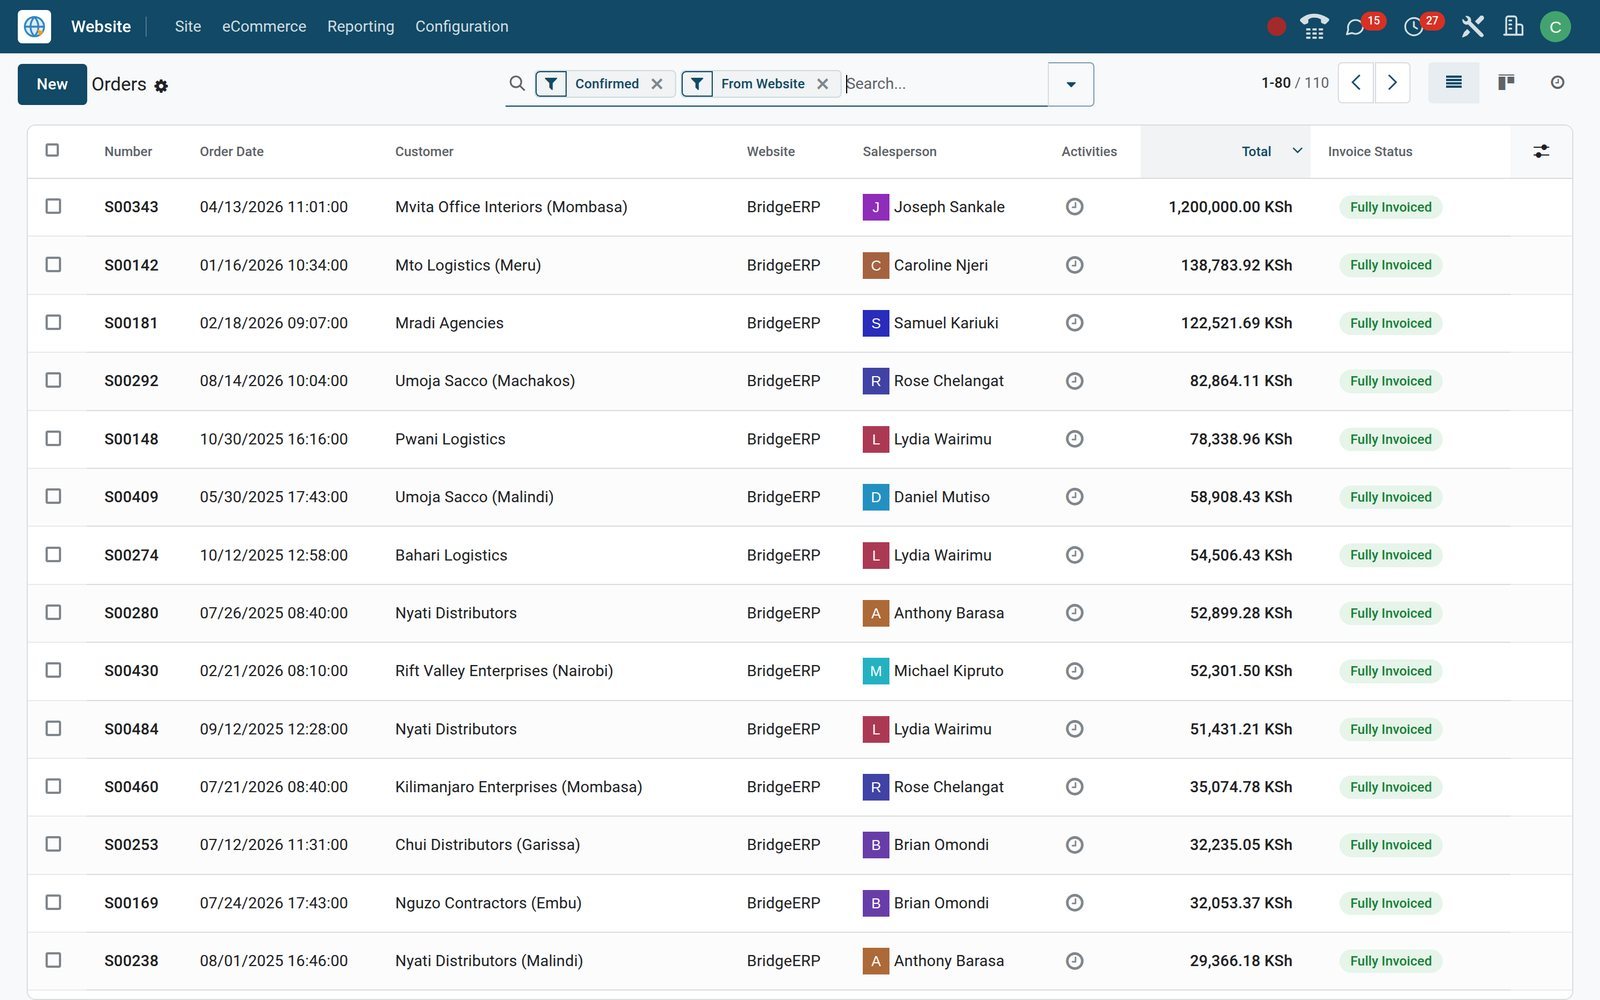Click the search magnifier icon

[x=517, y=83]
